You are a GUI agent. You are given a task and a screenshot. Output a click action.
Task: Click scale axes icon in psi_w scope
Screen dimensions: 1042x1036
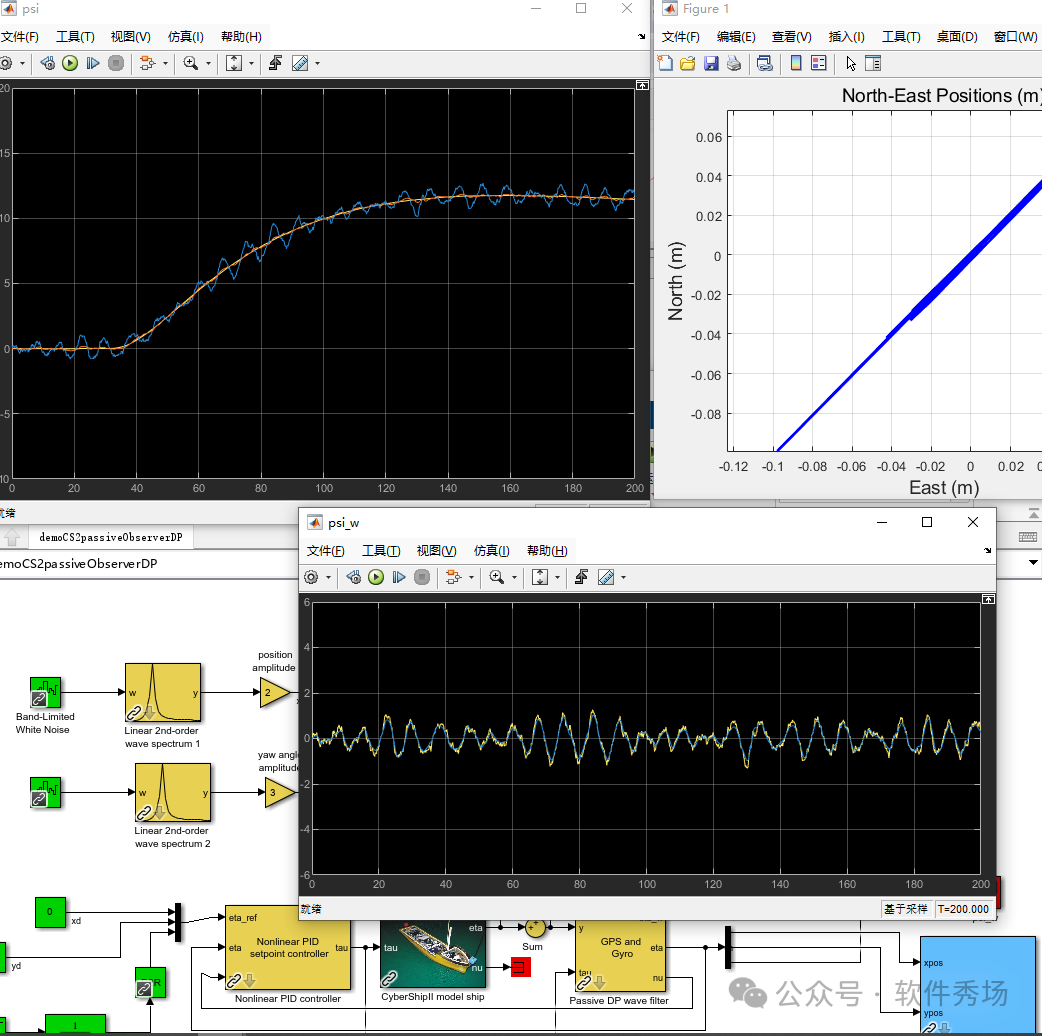click(x=540, y=577)
